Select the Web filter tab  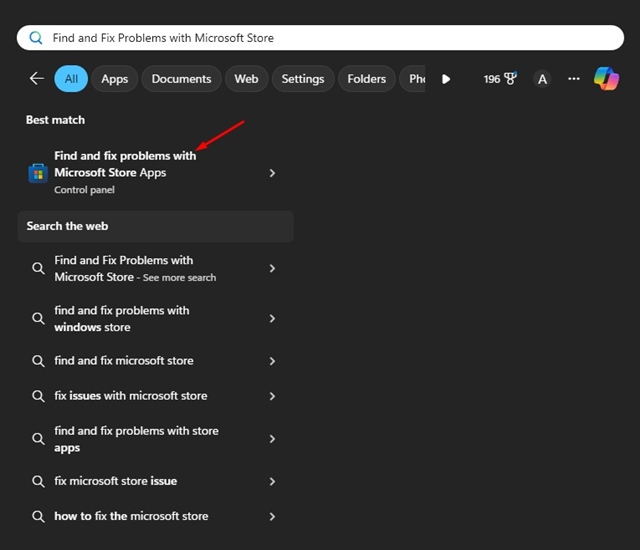tap(246, 79)
